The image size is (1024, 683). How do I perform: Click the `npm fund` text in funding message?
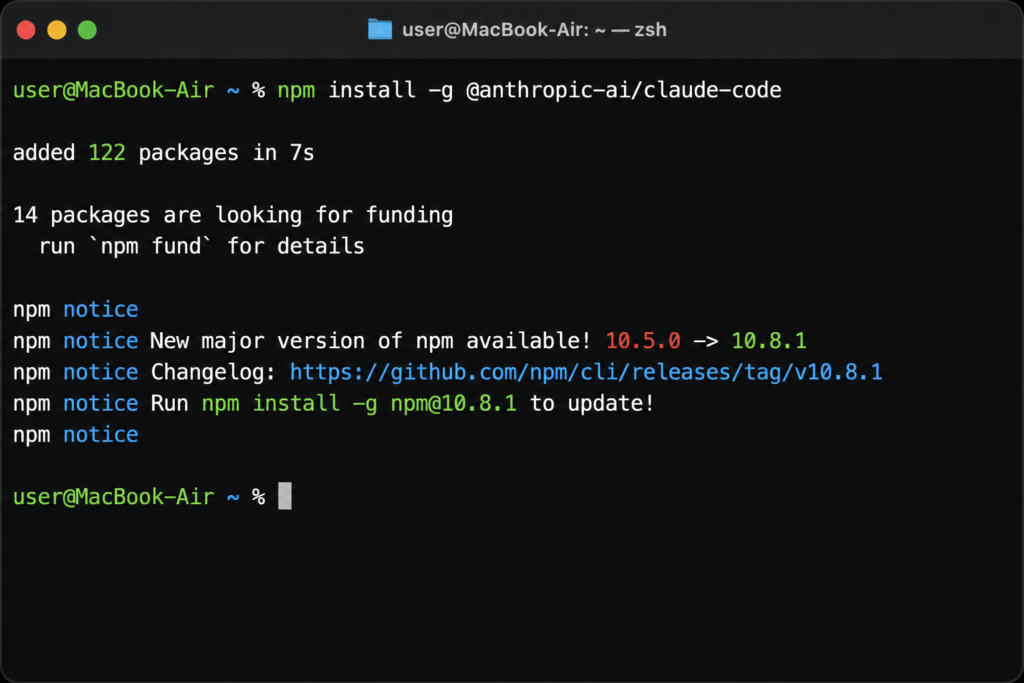click(150, 246)
